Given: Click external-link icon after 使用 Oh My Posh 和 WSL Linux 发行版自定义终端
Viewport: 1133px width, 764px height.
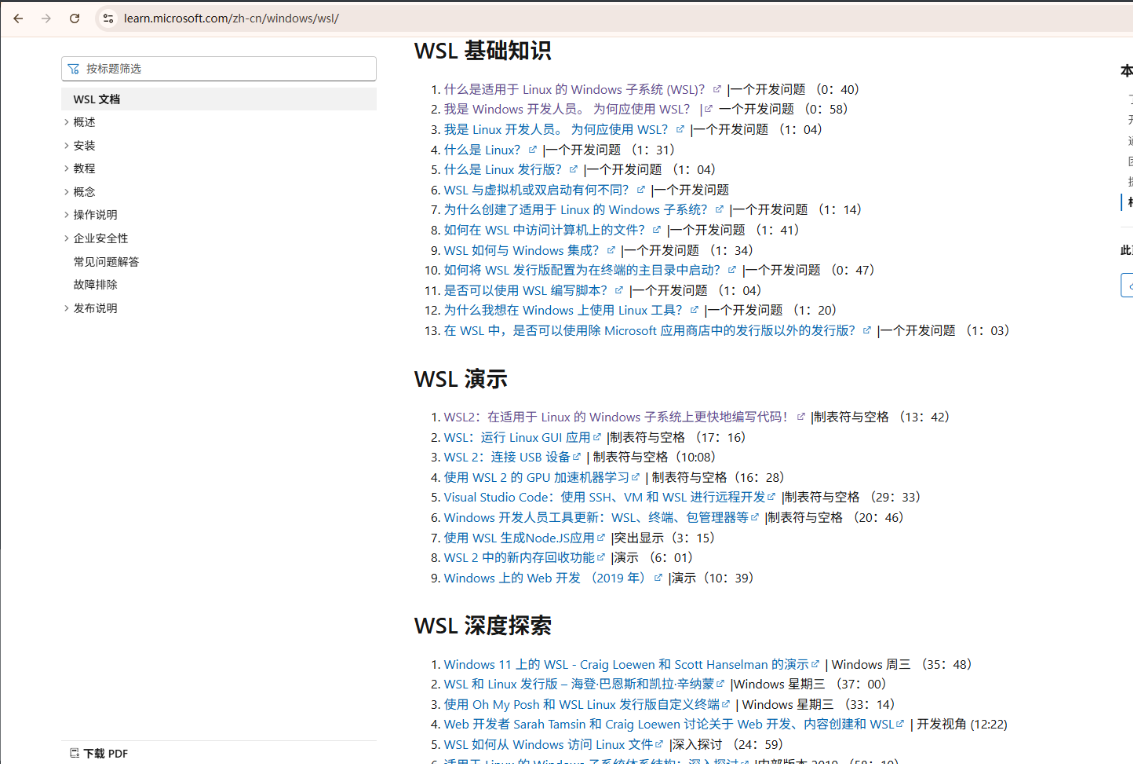Looking at the screenshot, I should (725, 704).
